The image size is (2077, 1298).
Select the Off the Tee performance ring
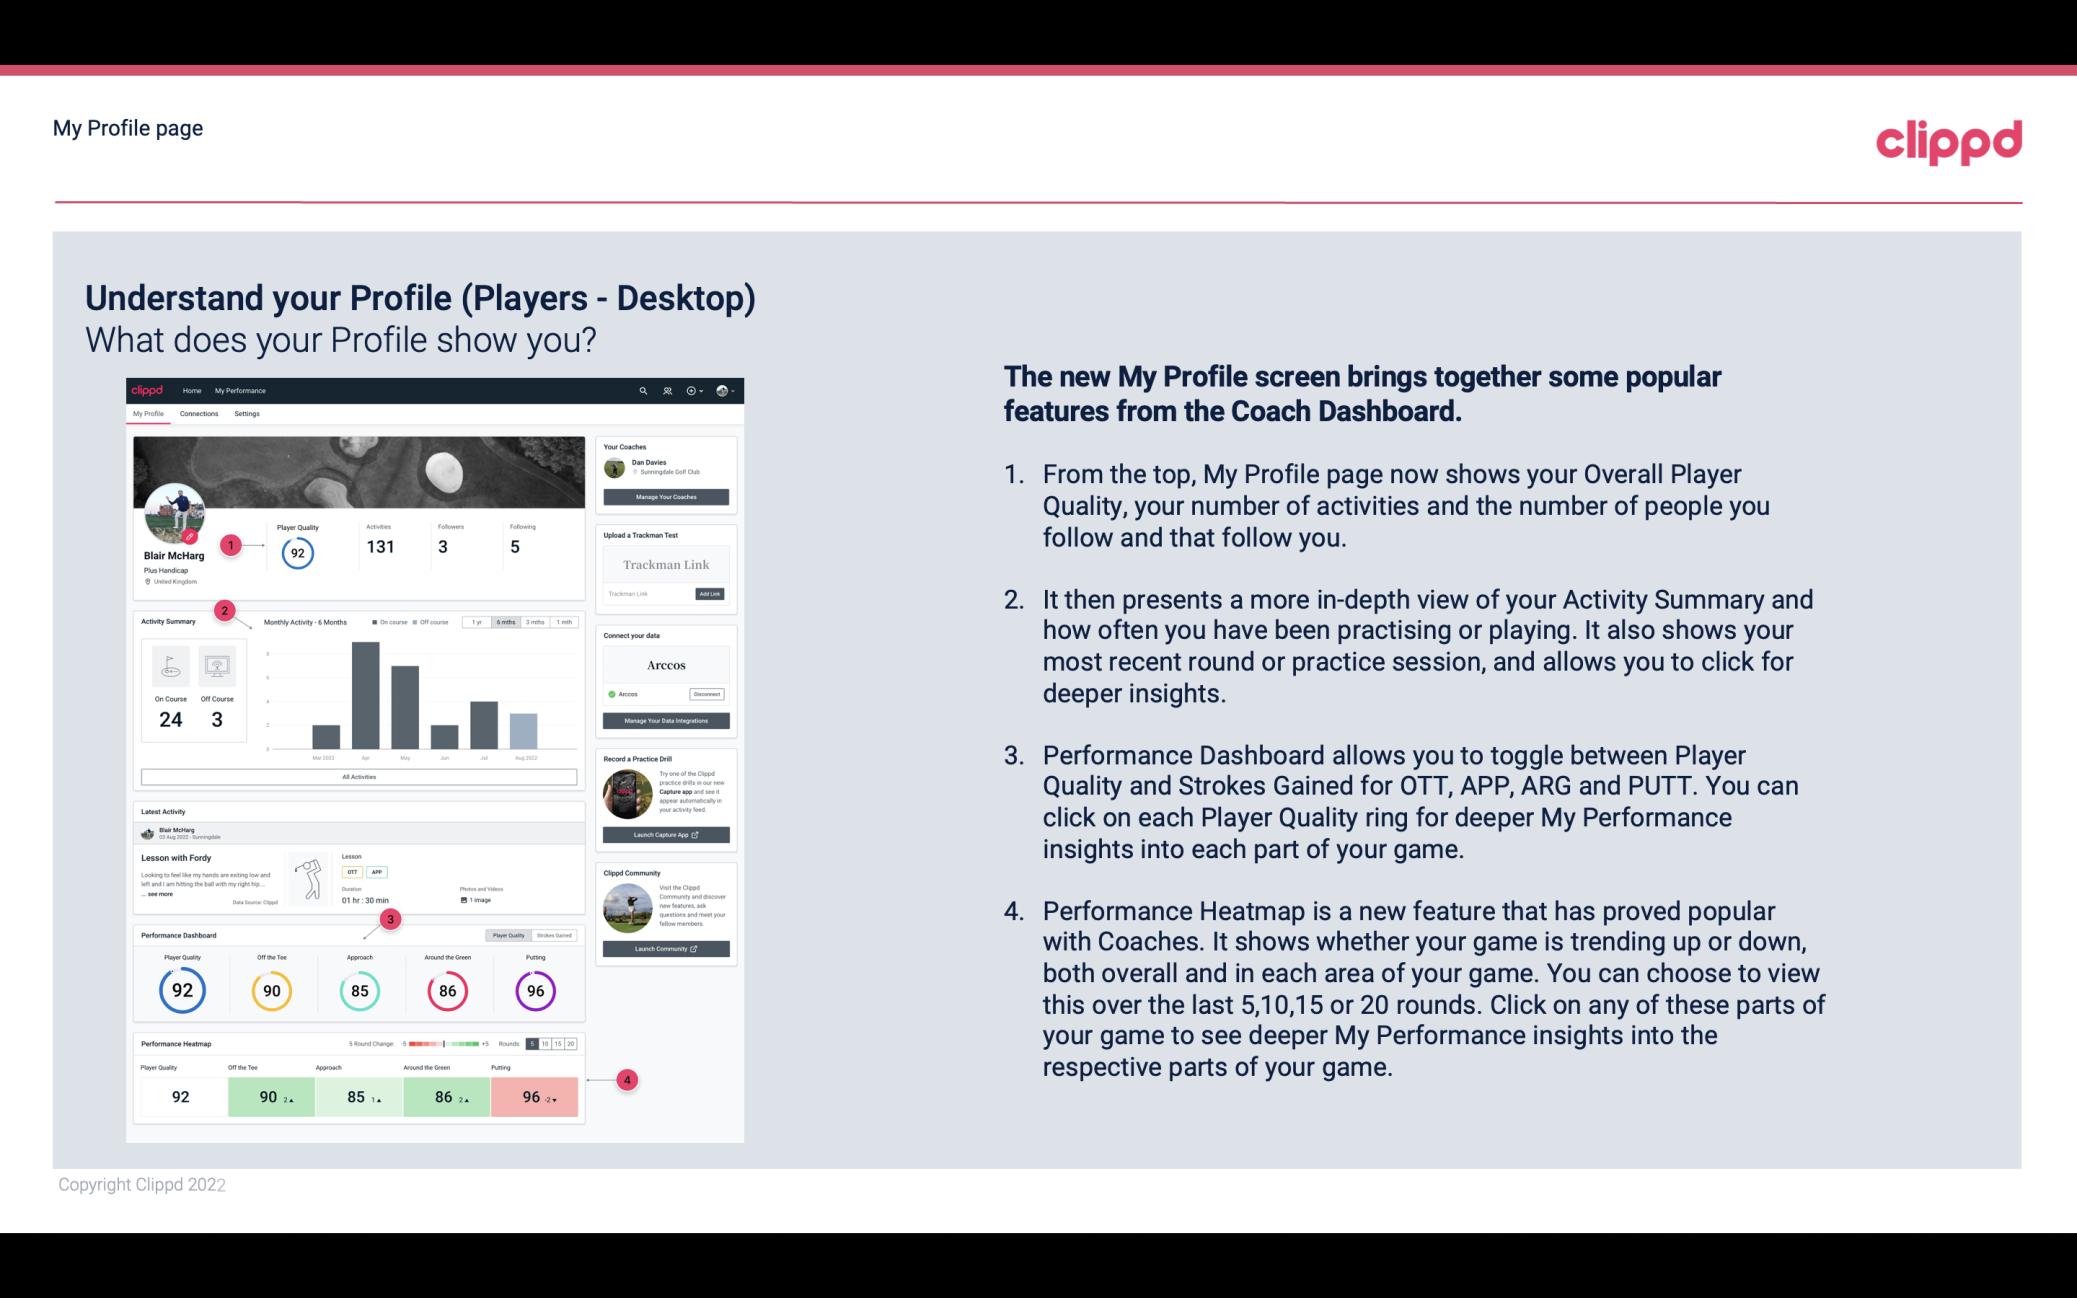point(271,990)
